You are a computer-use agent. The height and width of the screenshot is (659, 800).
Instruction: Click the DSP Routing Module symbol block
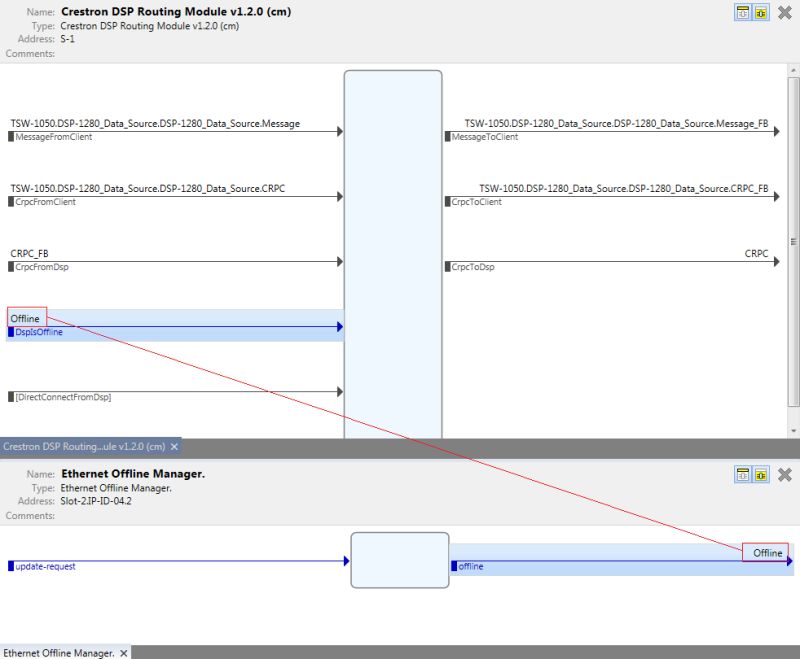pos(393,254)
